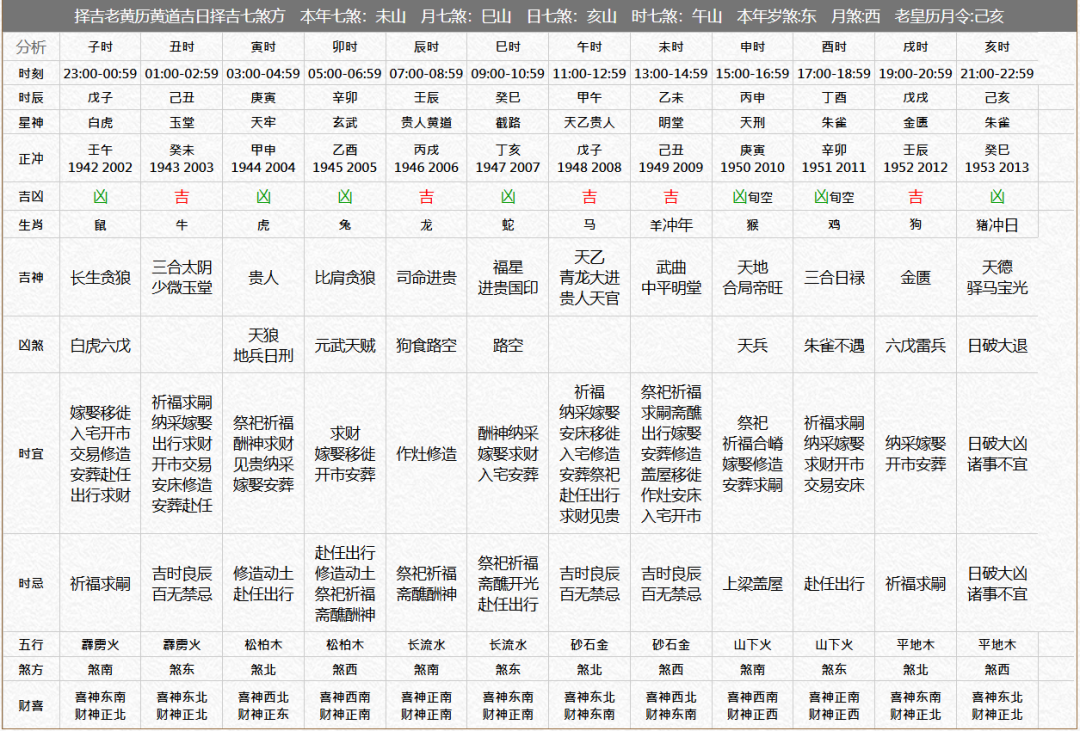This screenshot has height=731, width=1080.
Task: Click the 凶旬空 marker in 酉时 column
Action: click(834, 197)
